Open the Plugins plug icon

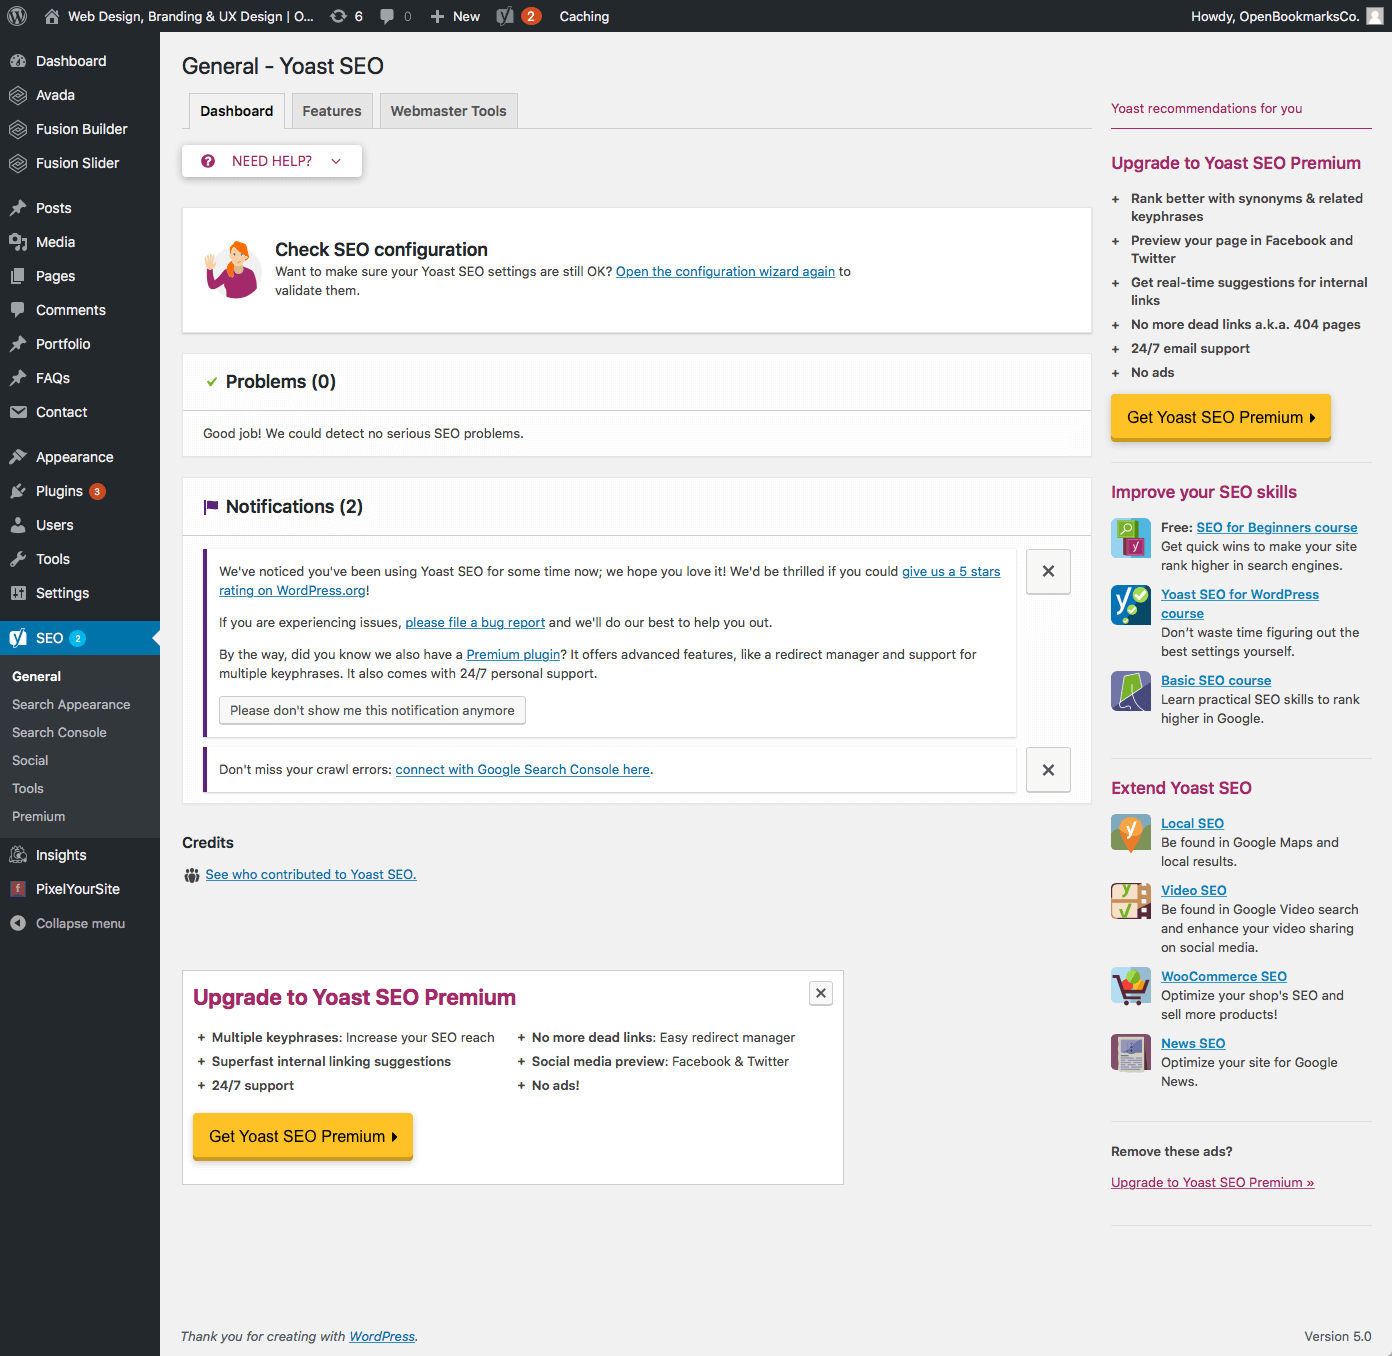coord(18,491)
